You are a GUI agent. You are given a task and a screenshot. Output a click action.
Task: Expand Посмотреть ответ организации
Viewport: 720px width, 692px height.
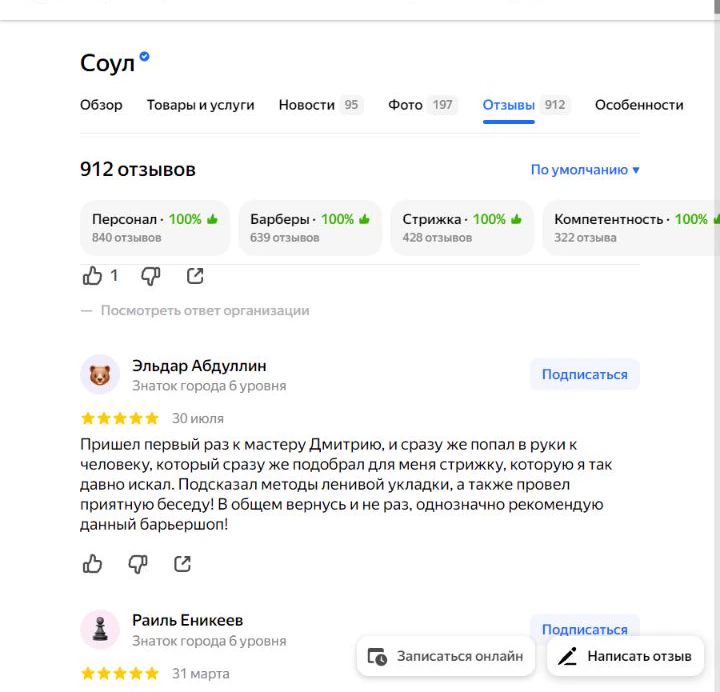pos(205,311)
